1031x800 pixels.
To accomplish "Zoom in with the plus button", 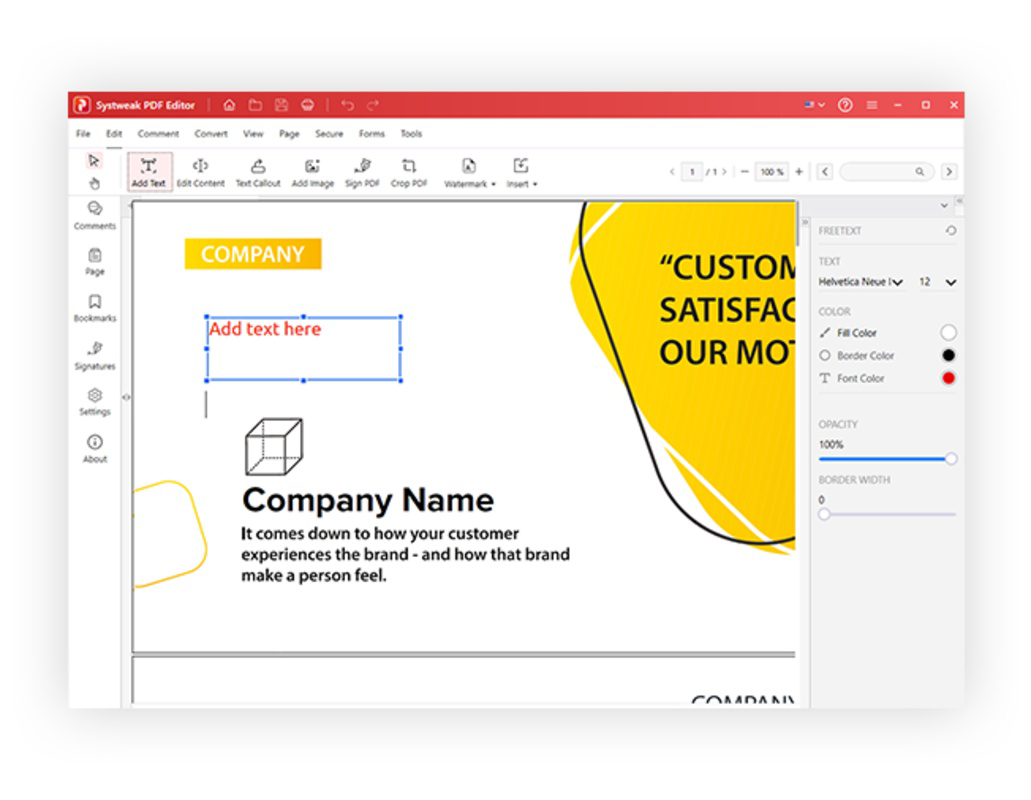I will click(x=799, y=172).
